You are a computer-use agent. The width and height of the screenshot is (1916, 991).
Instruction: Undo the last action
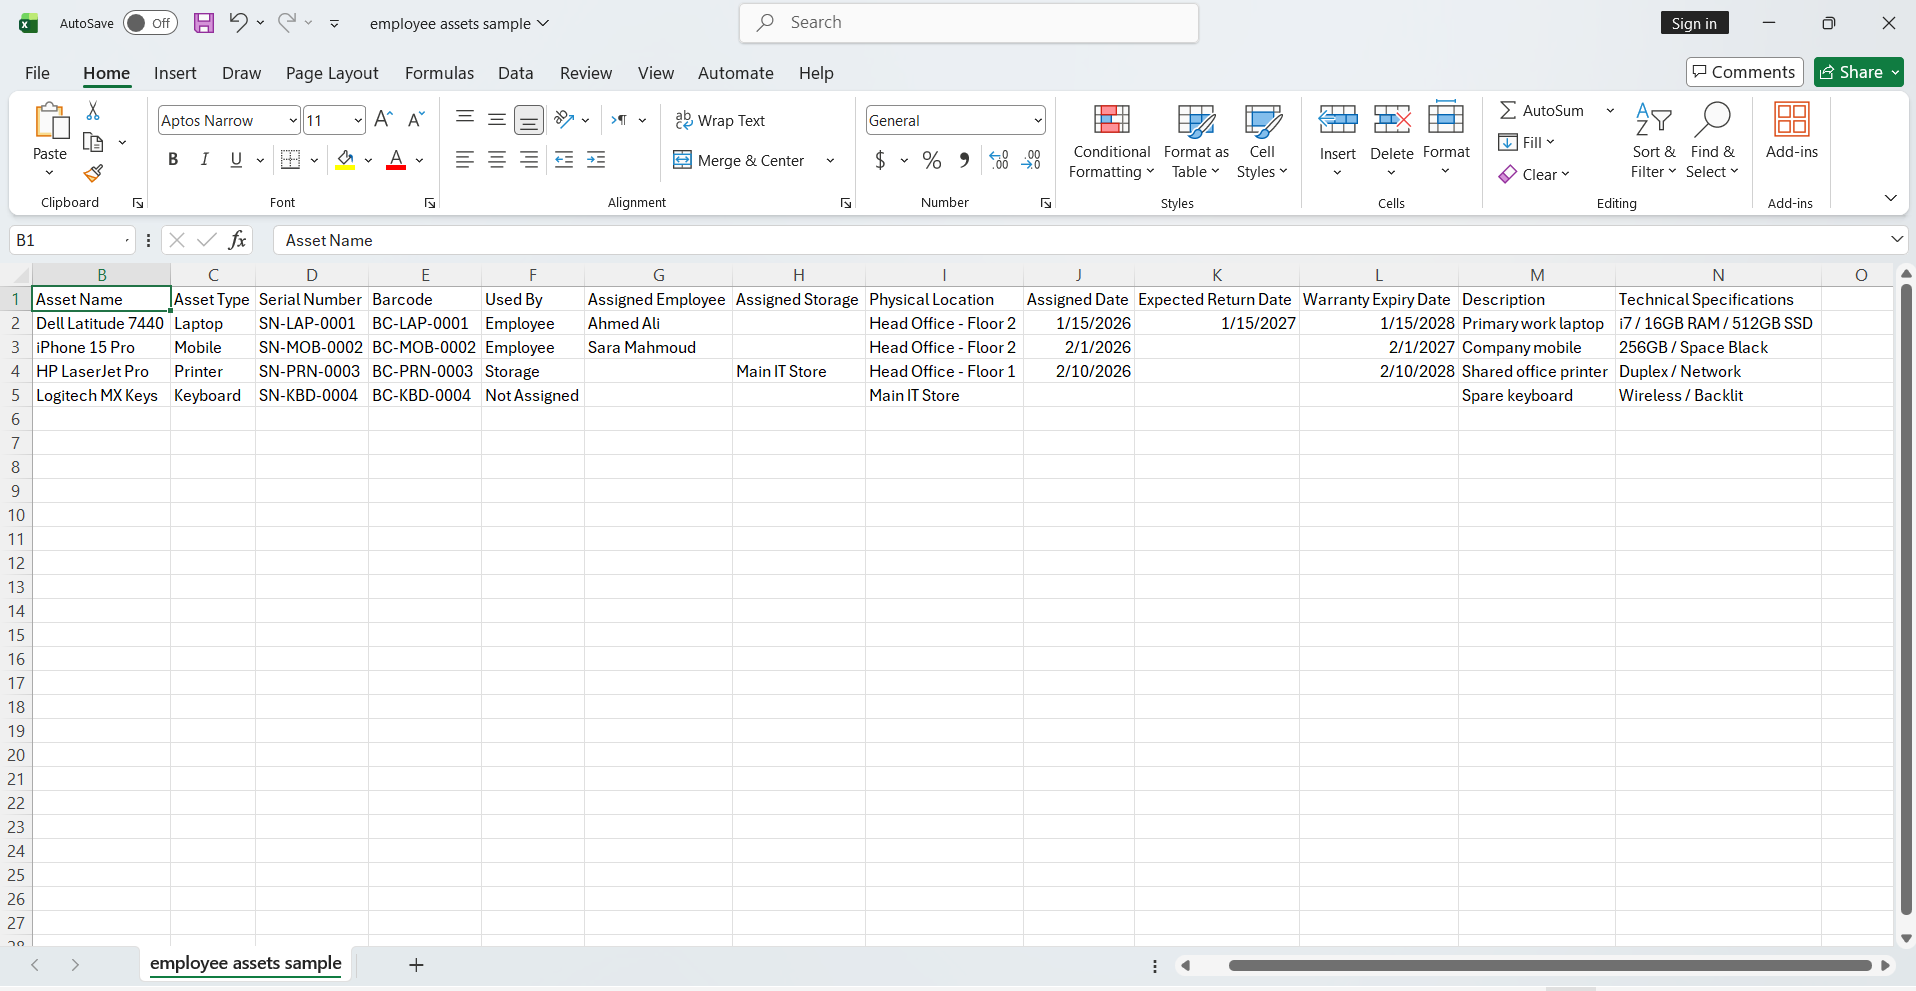tap(238, 22)
